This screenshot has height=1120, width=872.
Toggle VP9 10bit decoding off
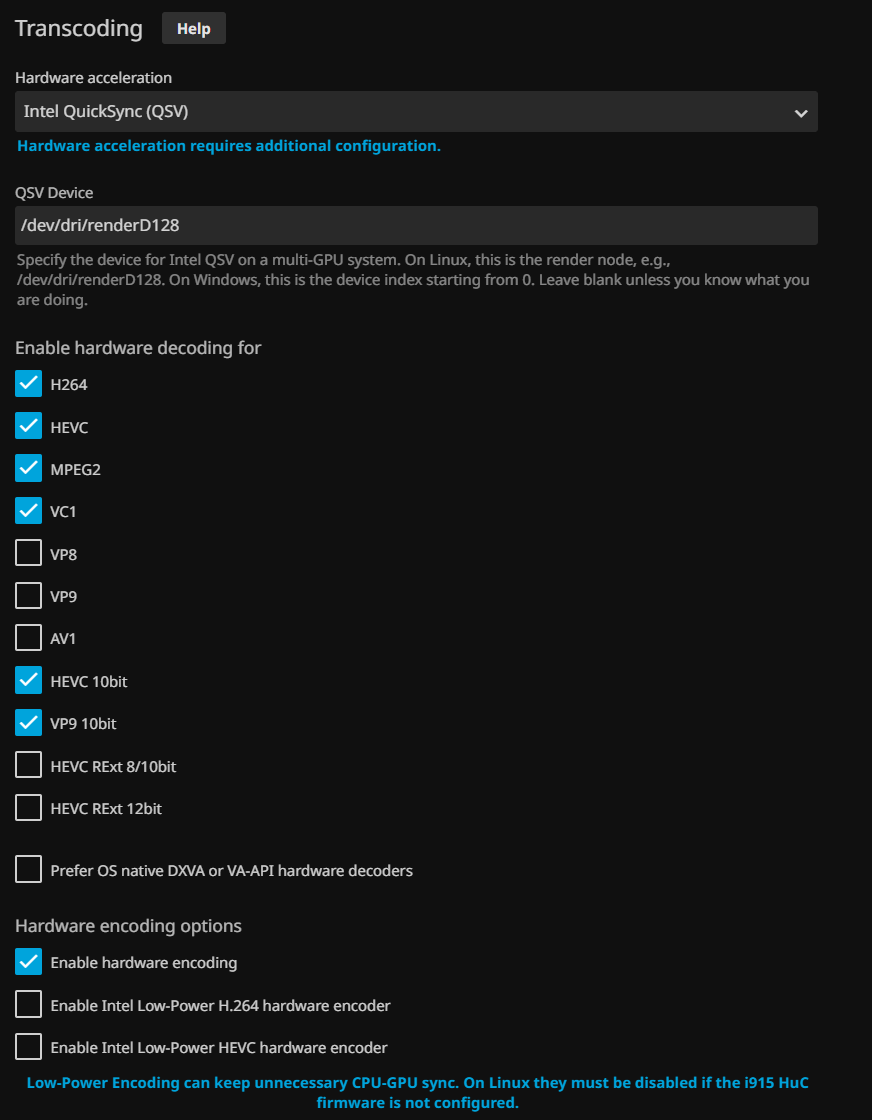coord(29,723)
